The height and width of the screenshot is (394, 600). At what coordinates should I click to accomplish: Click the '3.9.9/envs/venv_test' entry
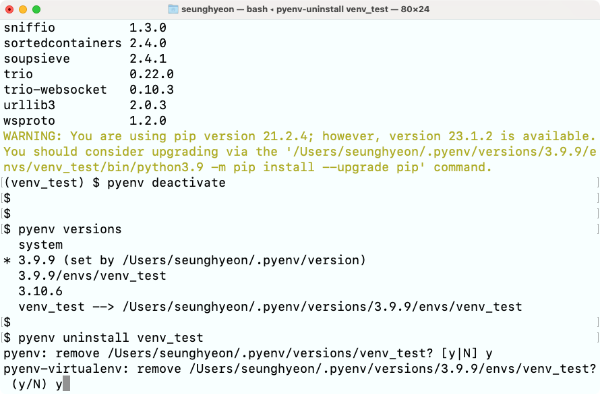point(92,276)
